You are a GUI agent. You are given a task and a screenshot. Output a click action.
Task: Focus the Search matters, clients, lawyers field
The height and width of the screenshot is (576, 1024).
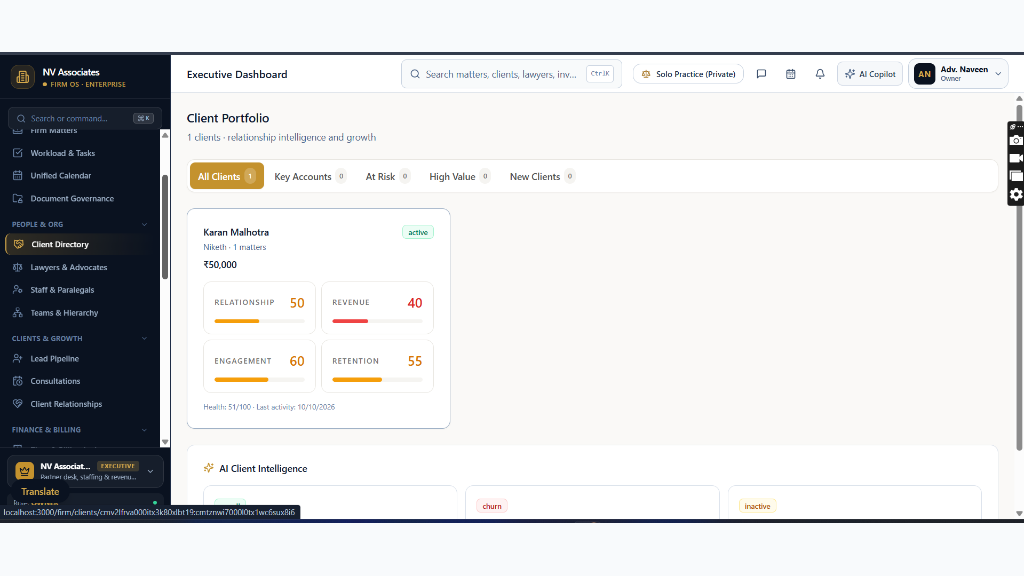[x=511, y=74]
